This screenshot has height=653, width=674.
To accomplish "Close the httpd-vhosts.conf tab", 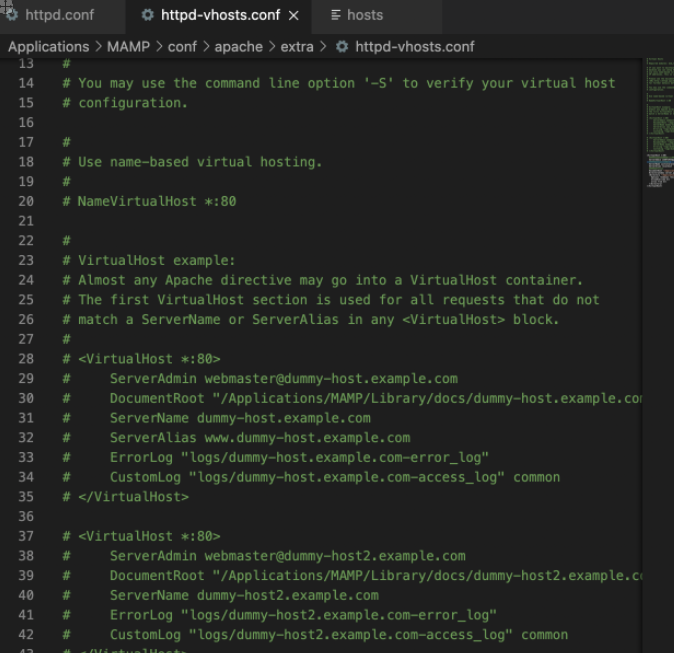I will click(294, 16).
